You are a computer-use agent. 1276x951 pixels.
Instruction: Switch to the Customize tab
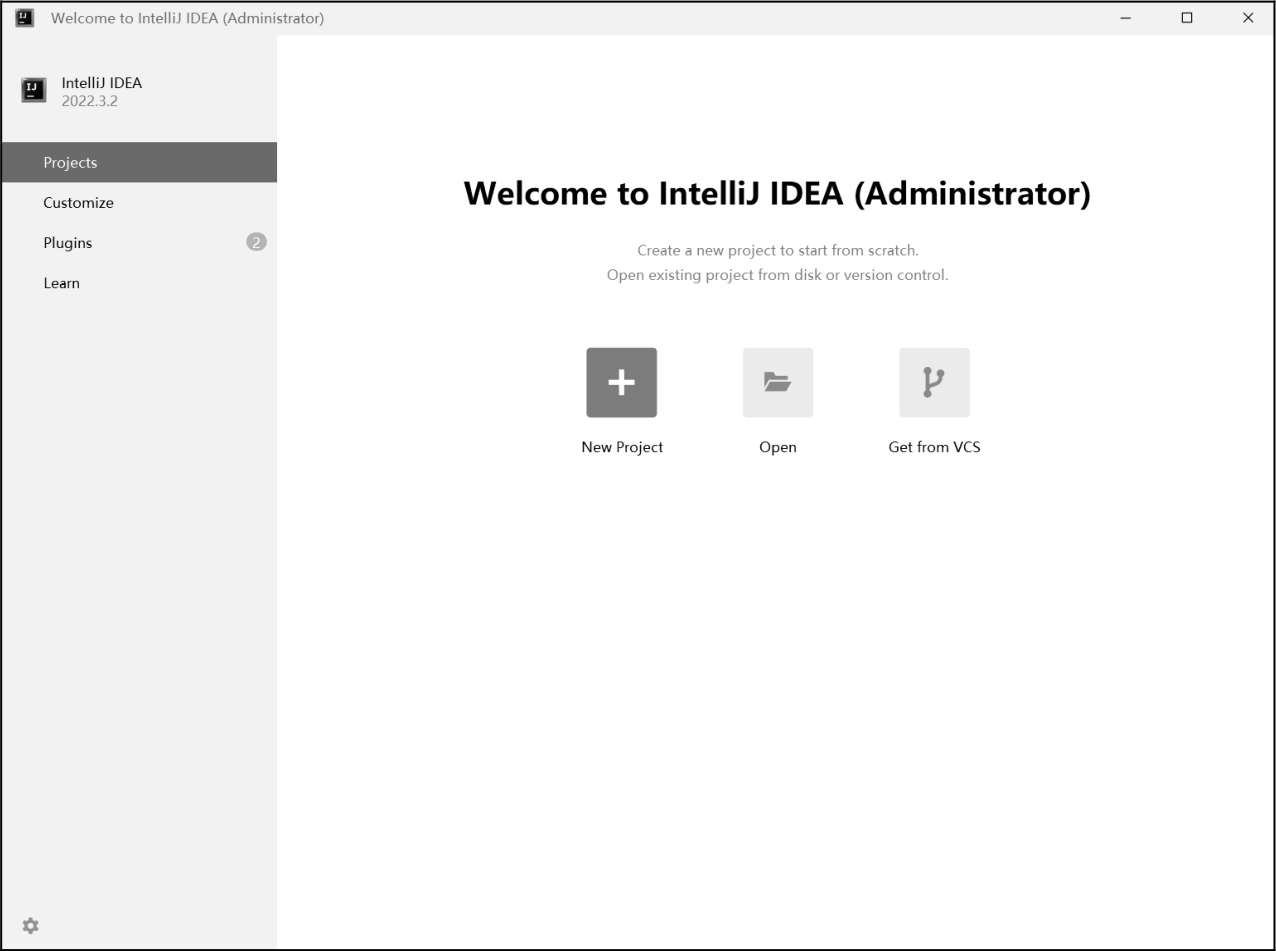point(139,202)
